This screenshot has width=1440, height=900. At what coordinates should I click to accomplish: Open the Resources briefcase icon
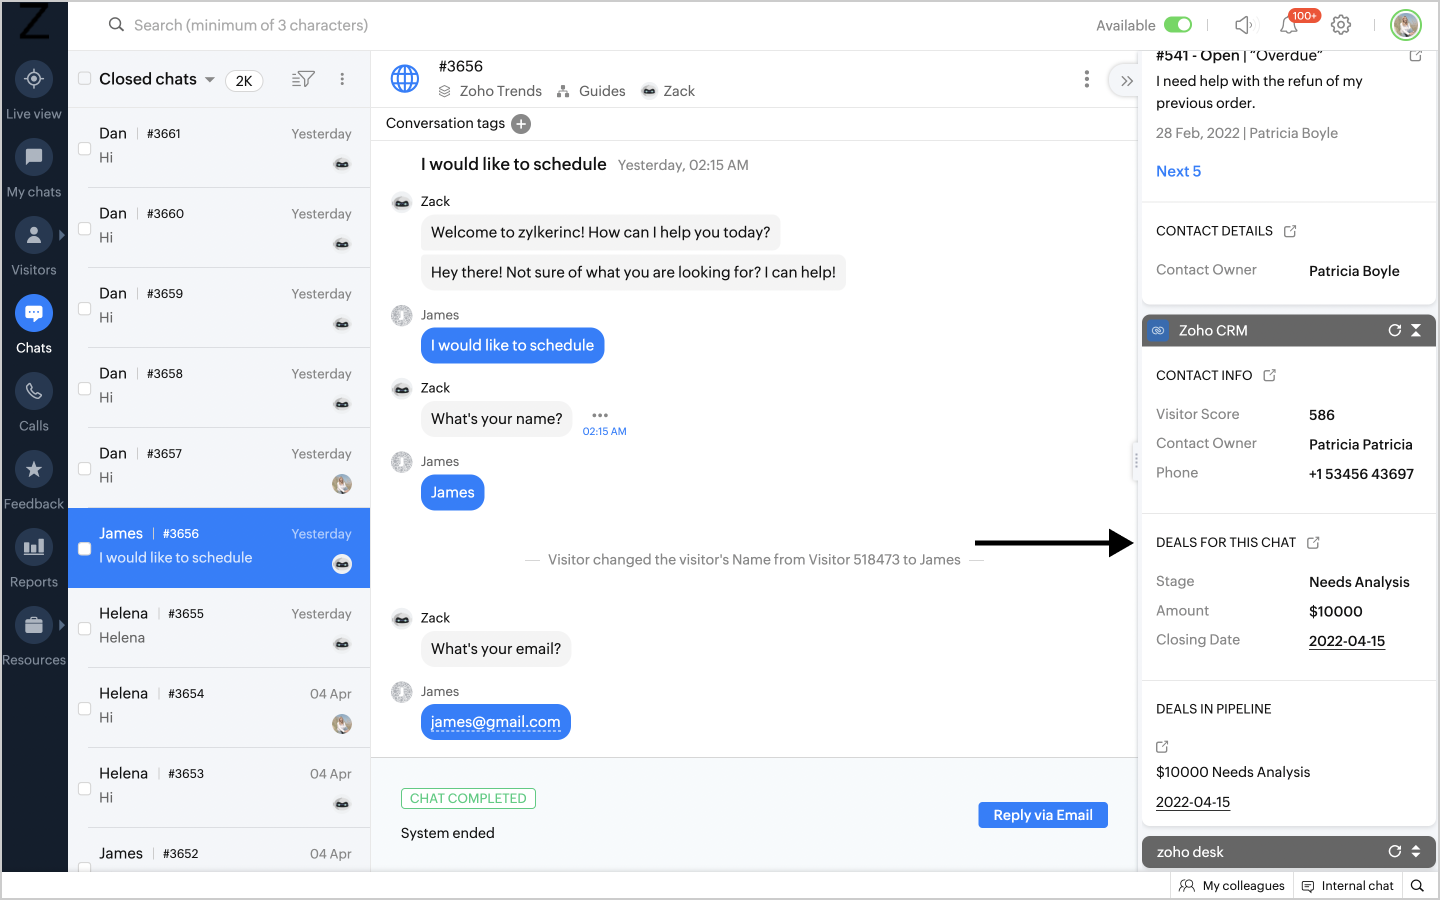click(34, 625)
